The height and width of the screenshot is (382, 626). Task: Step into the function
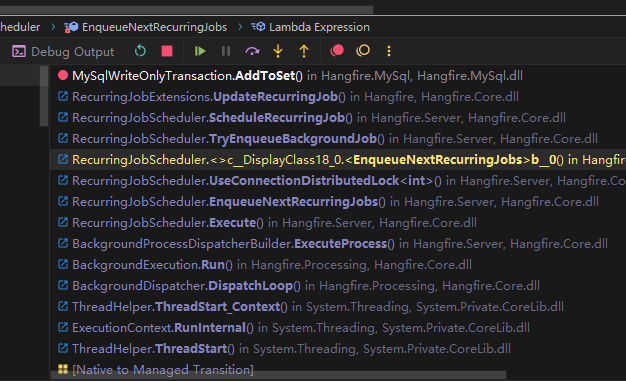point(278,51)
